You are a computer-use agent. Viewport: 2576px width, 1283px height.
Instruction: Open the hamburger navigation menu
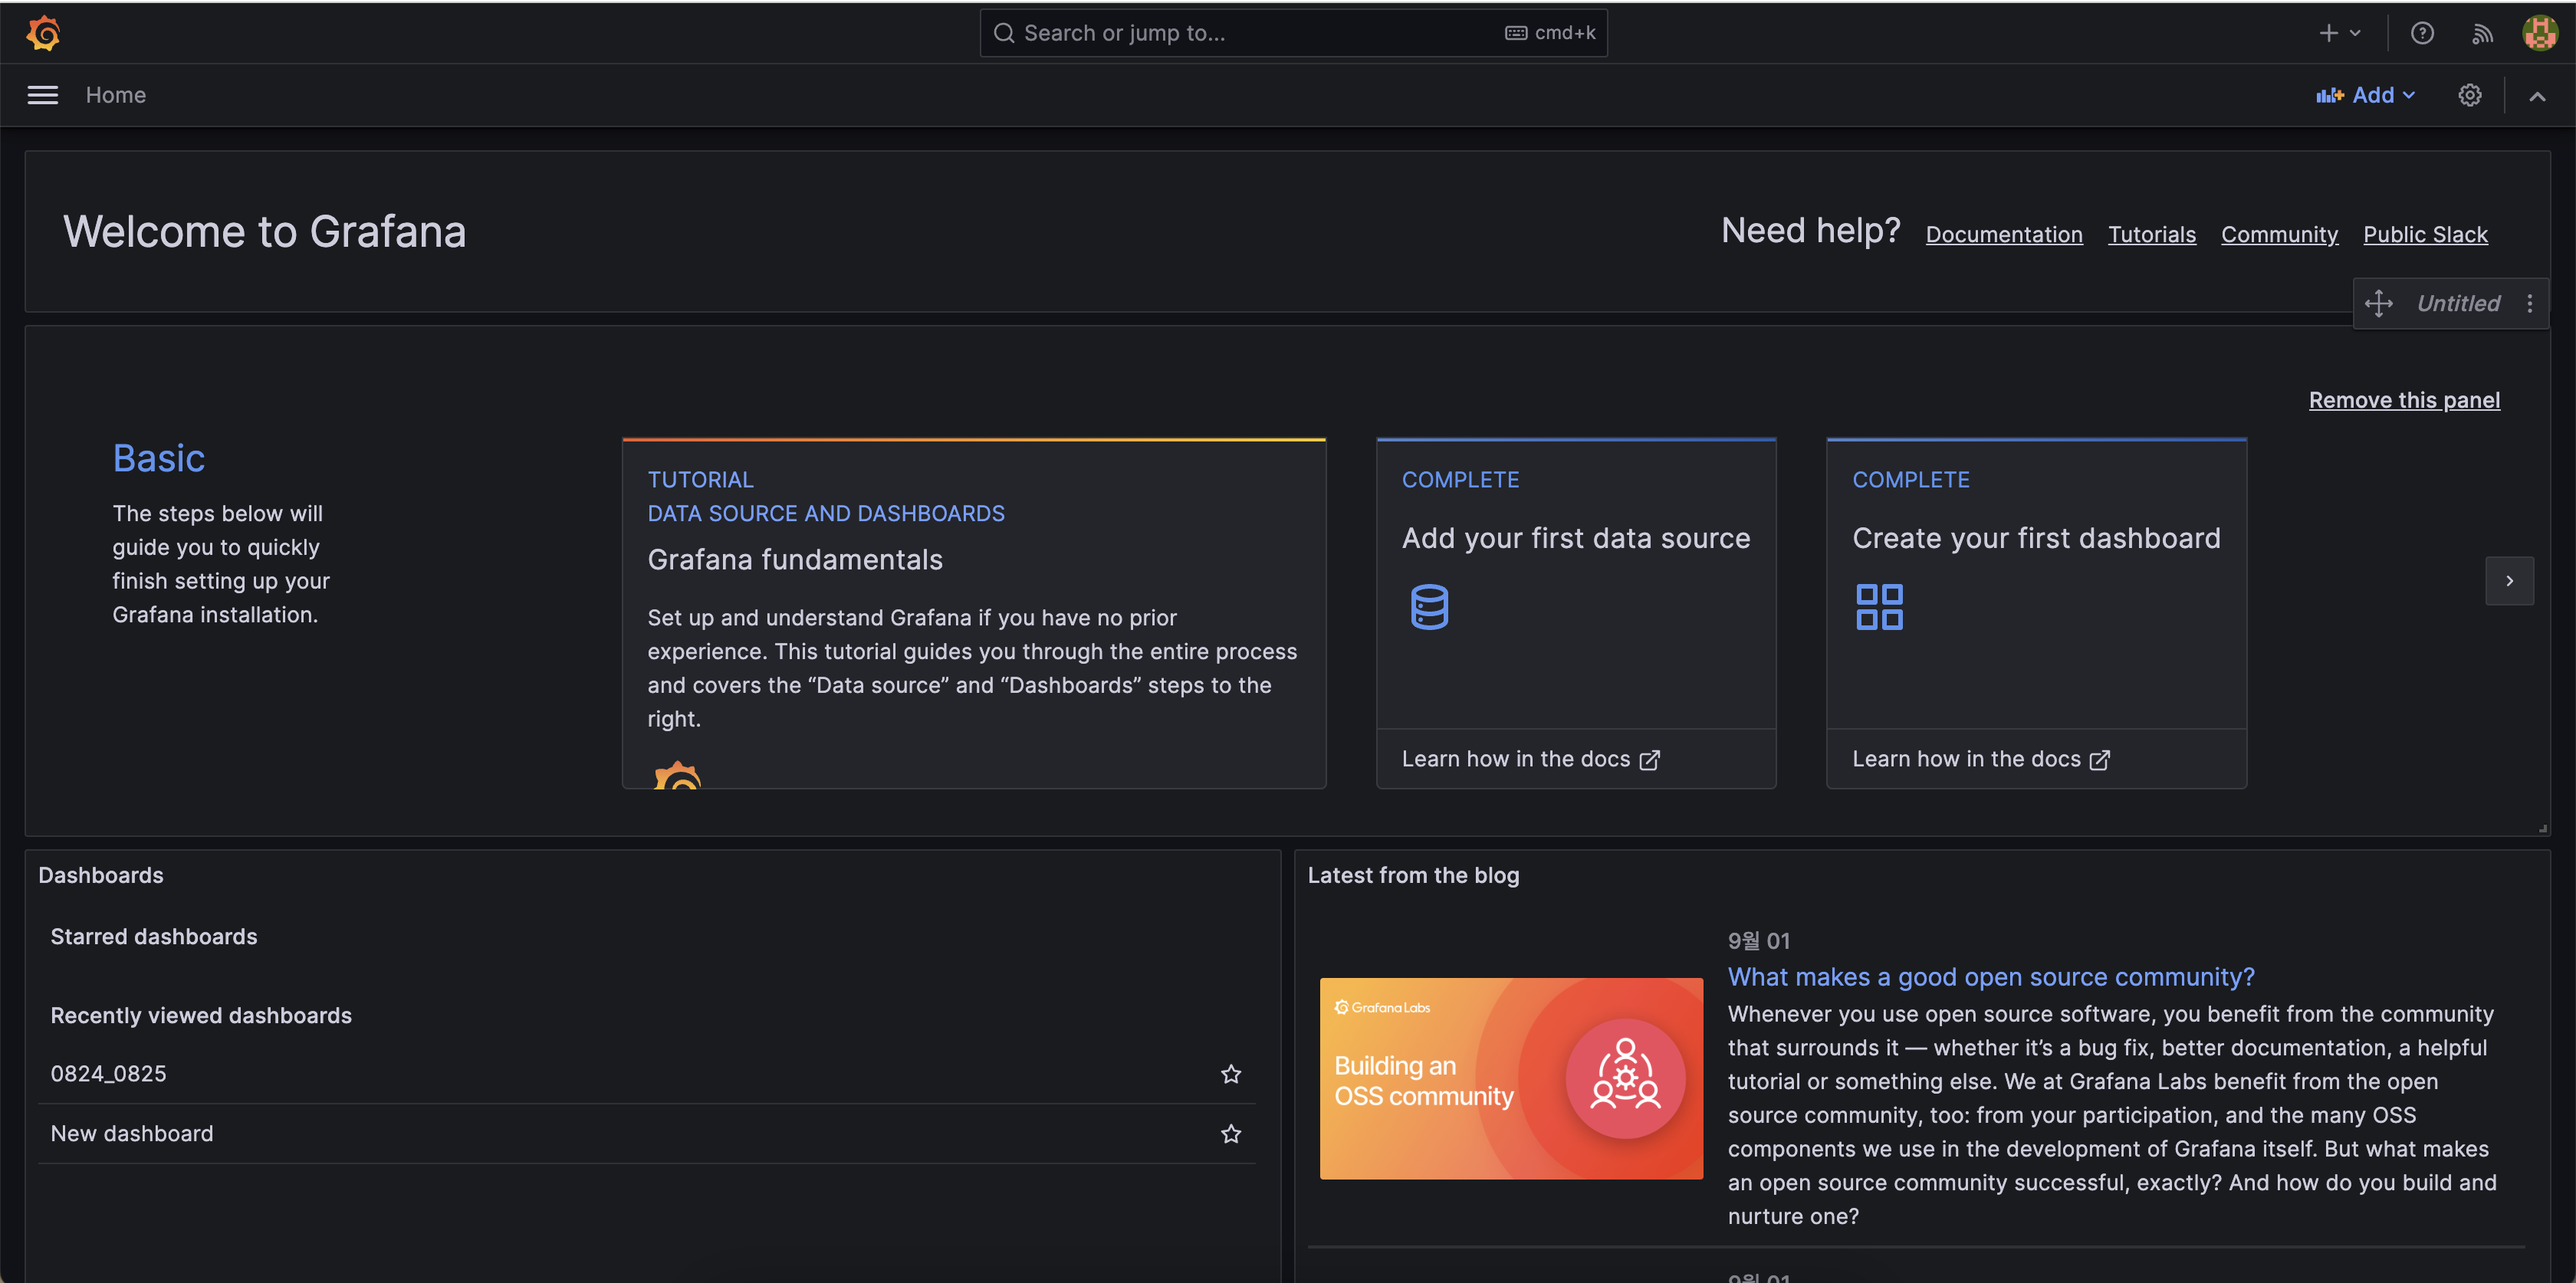point(42,95)
